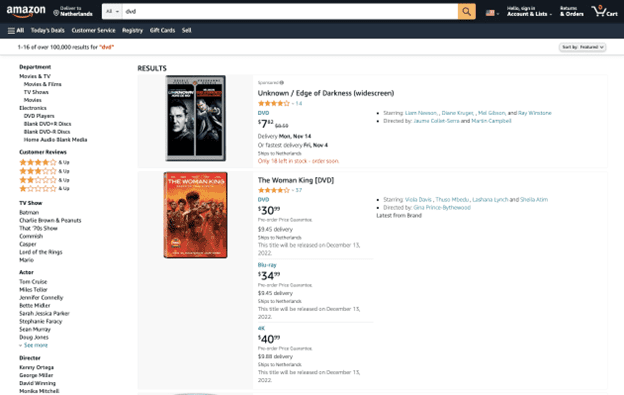Image resolution: width=624 pixels, height=395 pixels.
Task: Click the Unknown / Edge of Darkness cover
Action: 195,118
